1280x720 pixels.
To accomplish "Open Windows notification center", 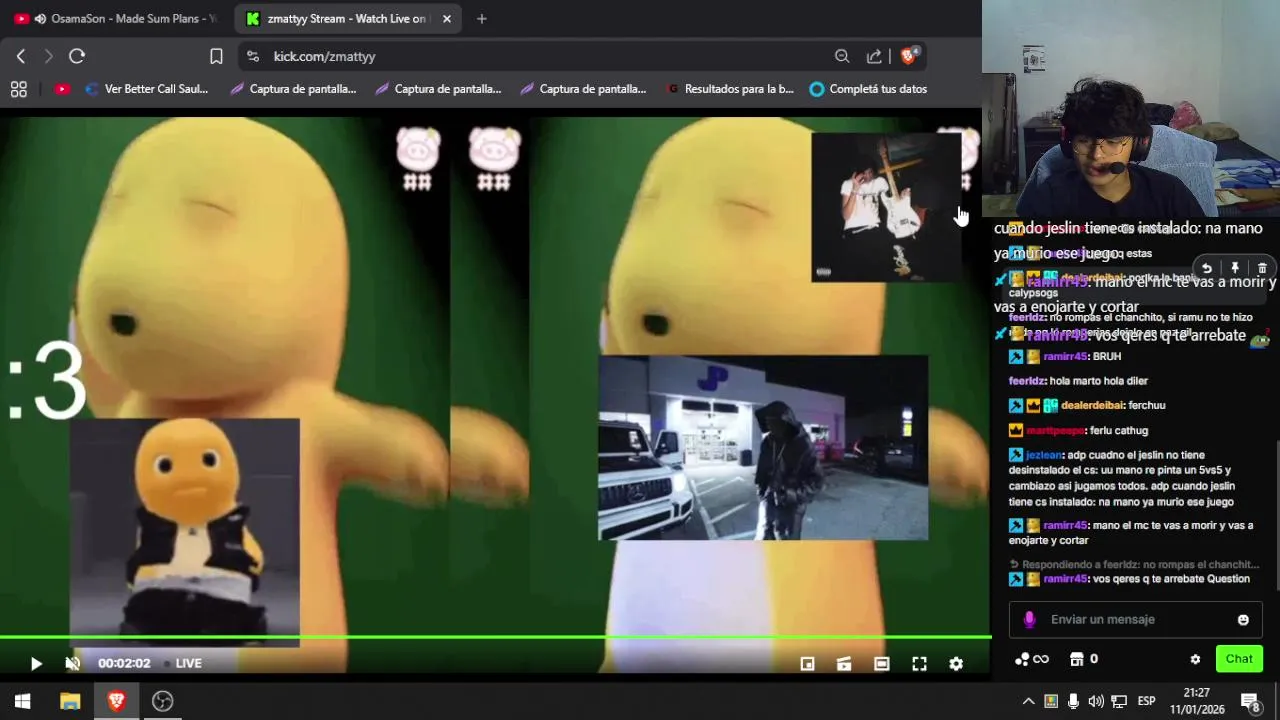I will pyautogui.click(x=1250, y=701).
